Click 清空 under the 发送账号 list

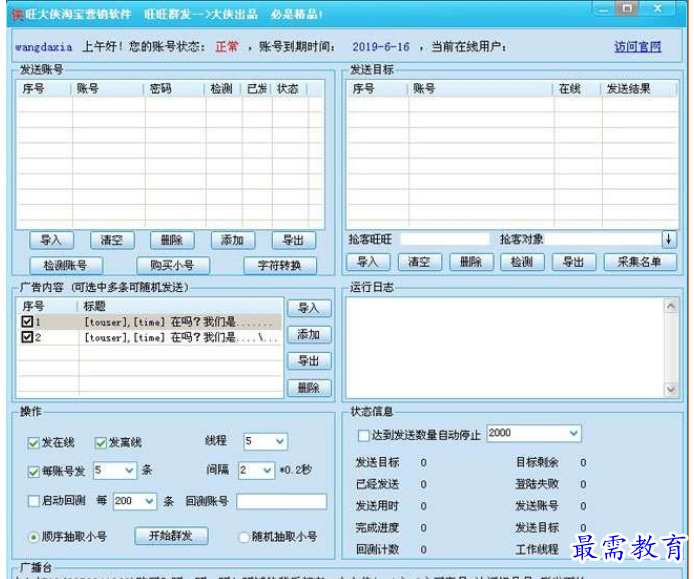(x=112, y=240)
